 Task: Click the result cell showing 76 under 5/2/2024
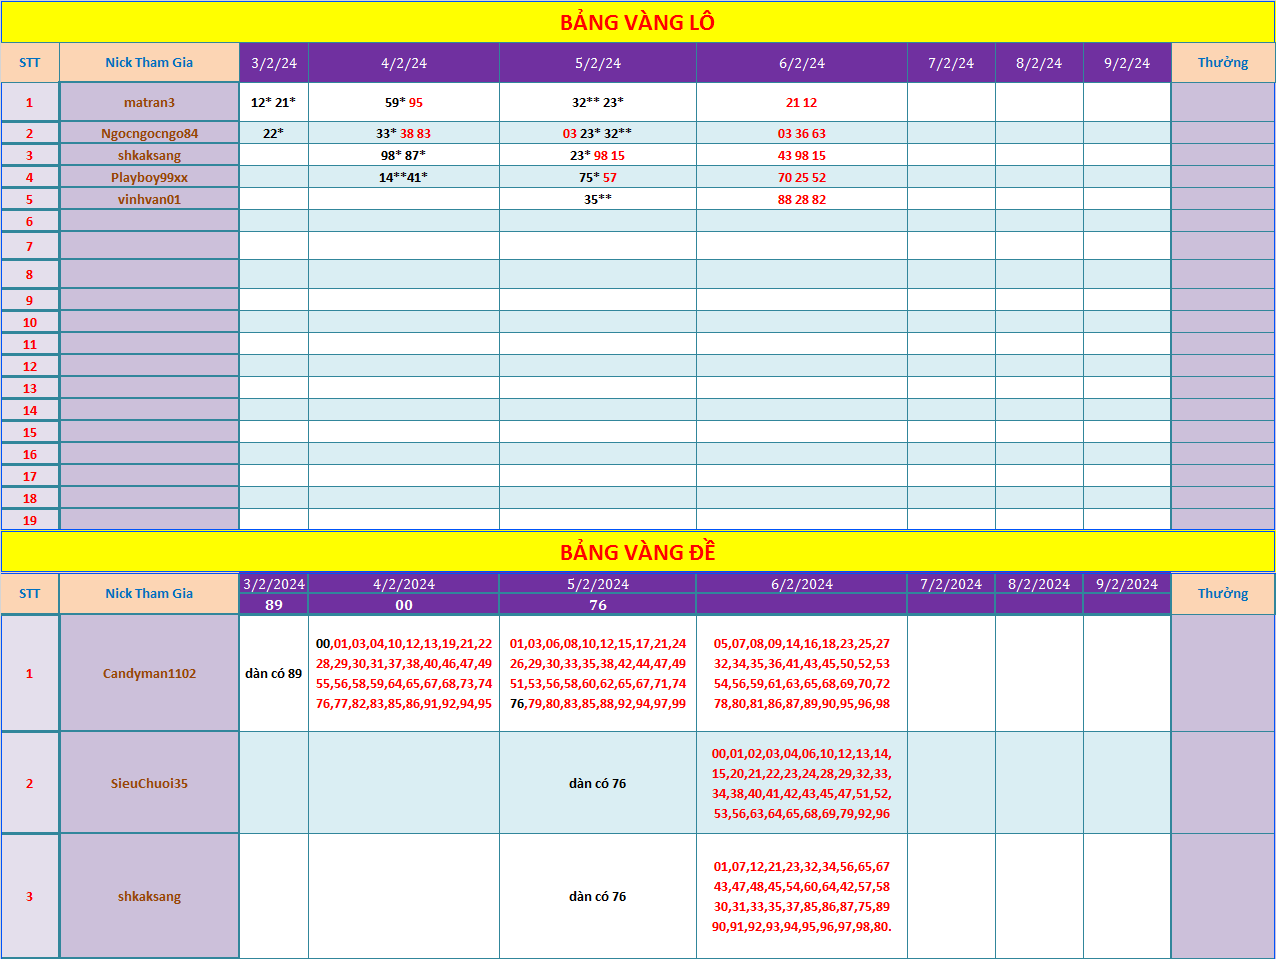pyautogui.click(x=597, y=605)
